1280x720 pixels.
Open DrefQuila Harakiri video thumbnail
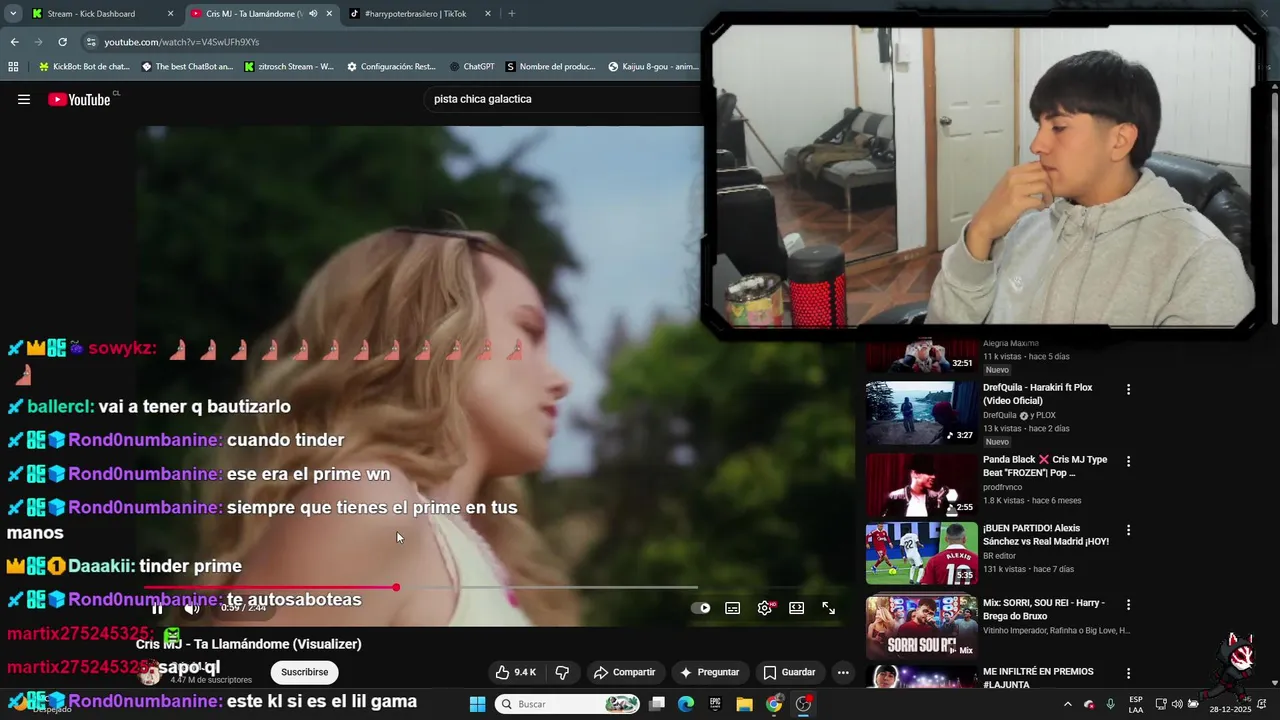click(x=921, y=412)
